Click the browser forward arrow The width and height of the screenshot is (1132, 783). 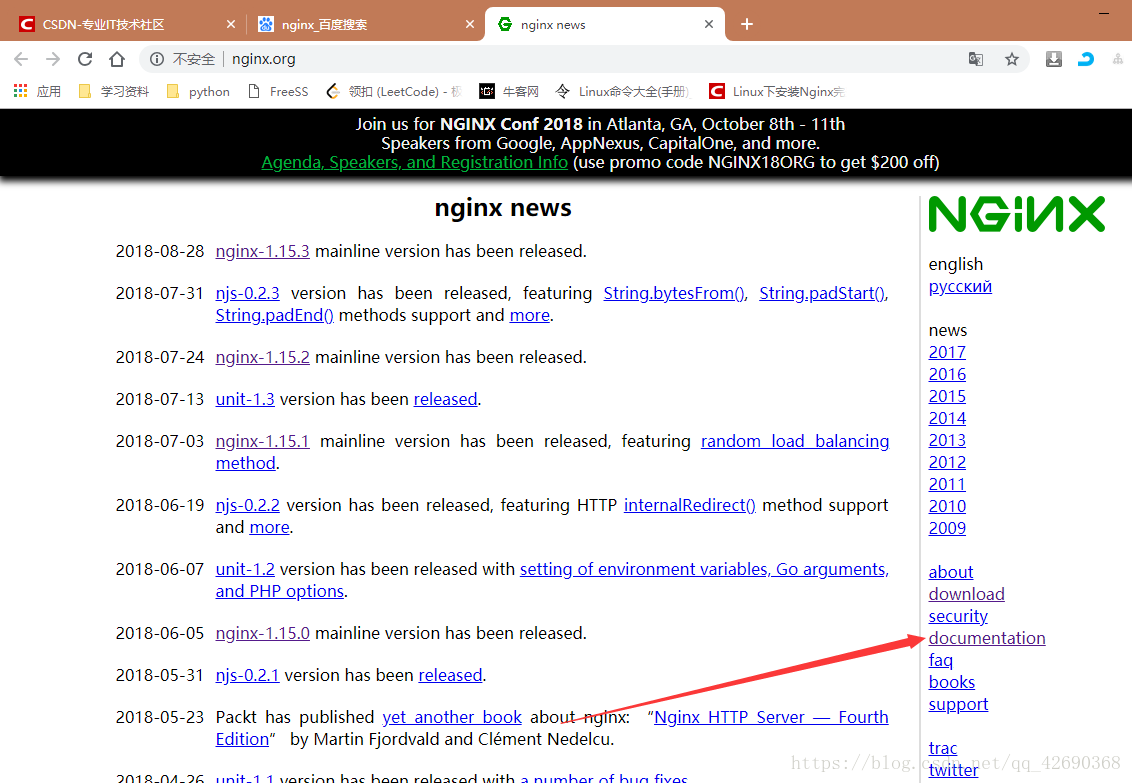coord(53,59)
